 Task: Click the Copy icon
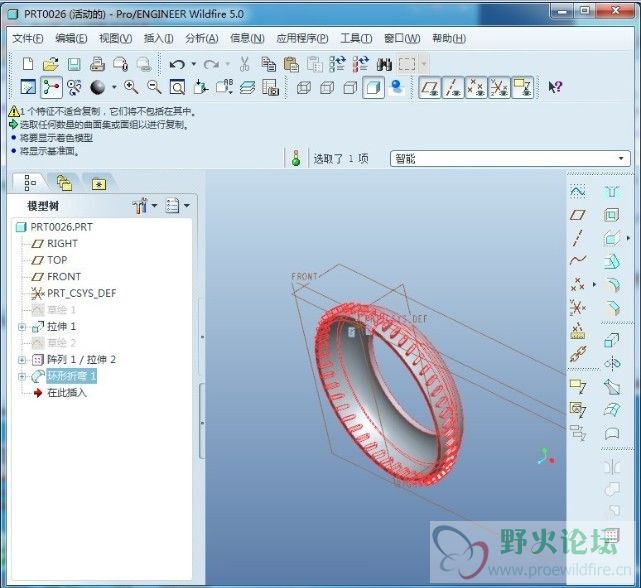(268, 64)
